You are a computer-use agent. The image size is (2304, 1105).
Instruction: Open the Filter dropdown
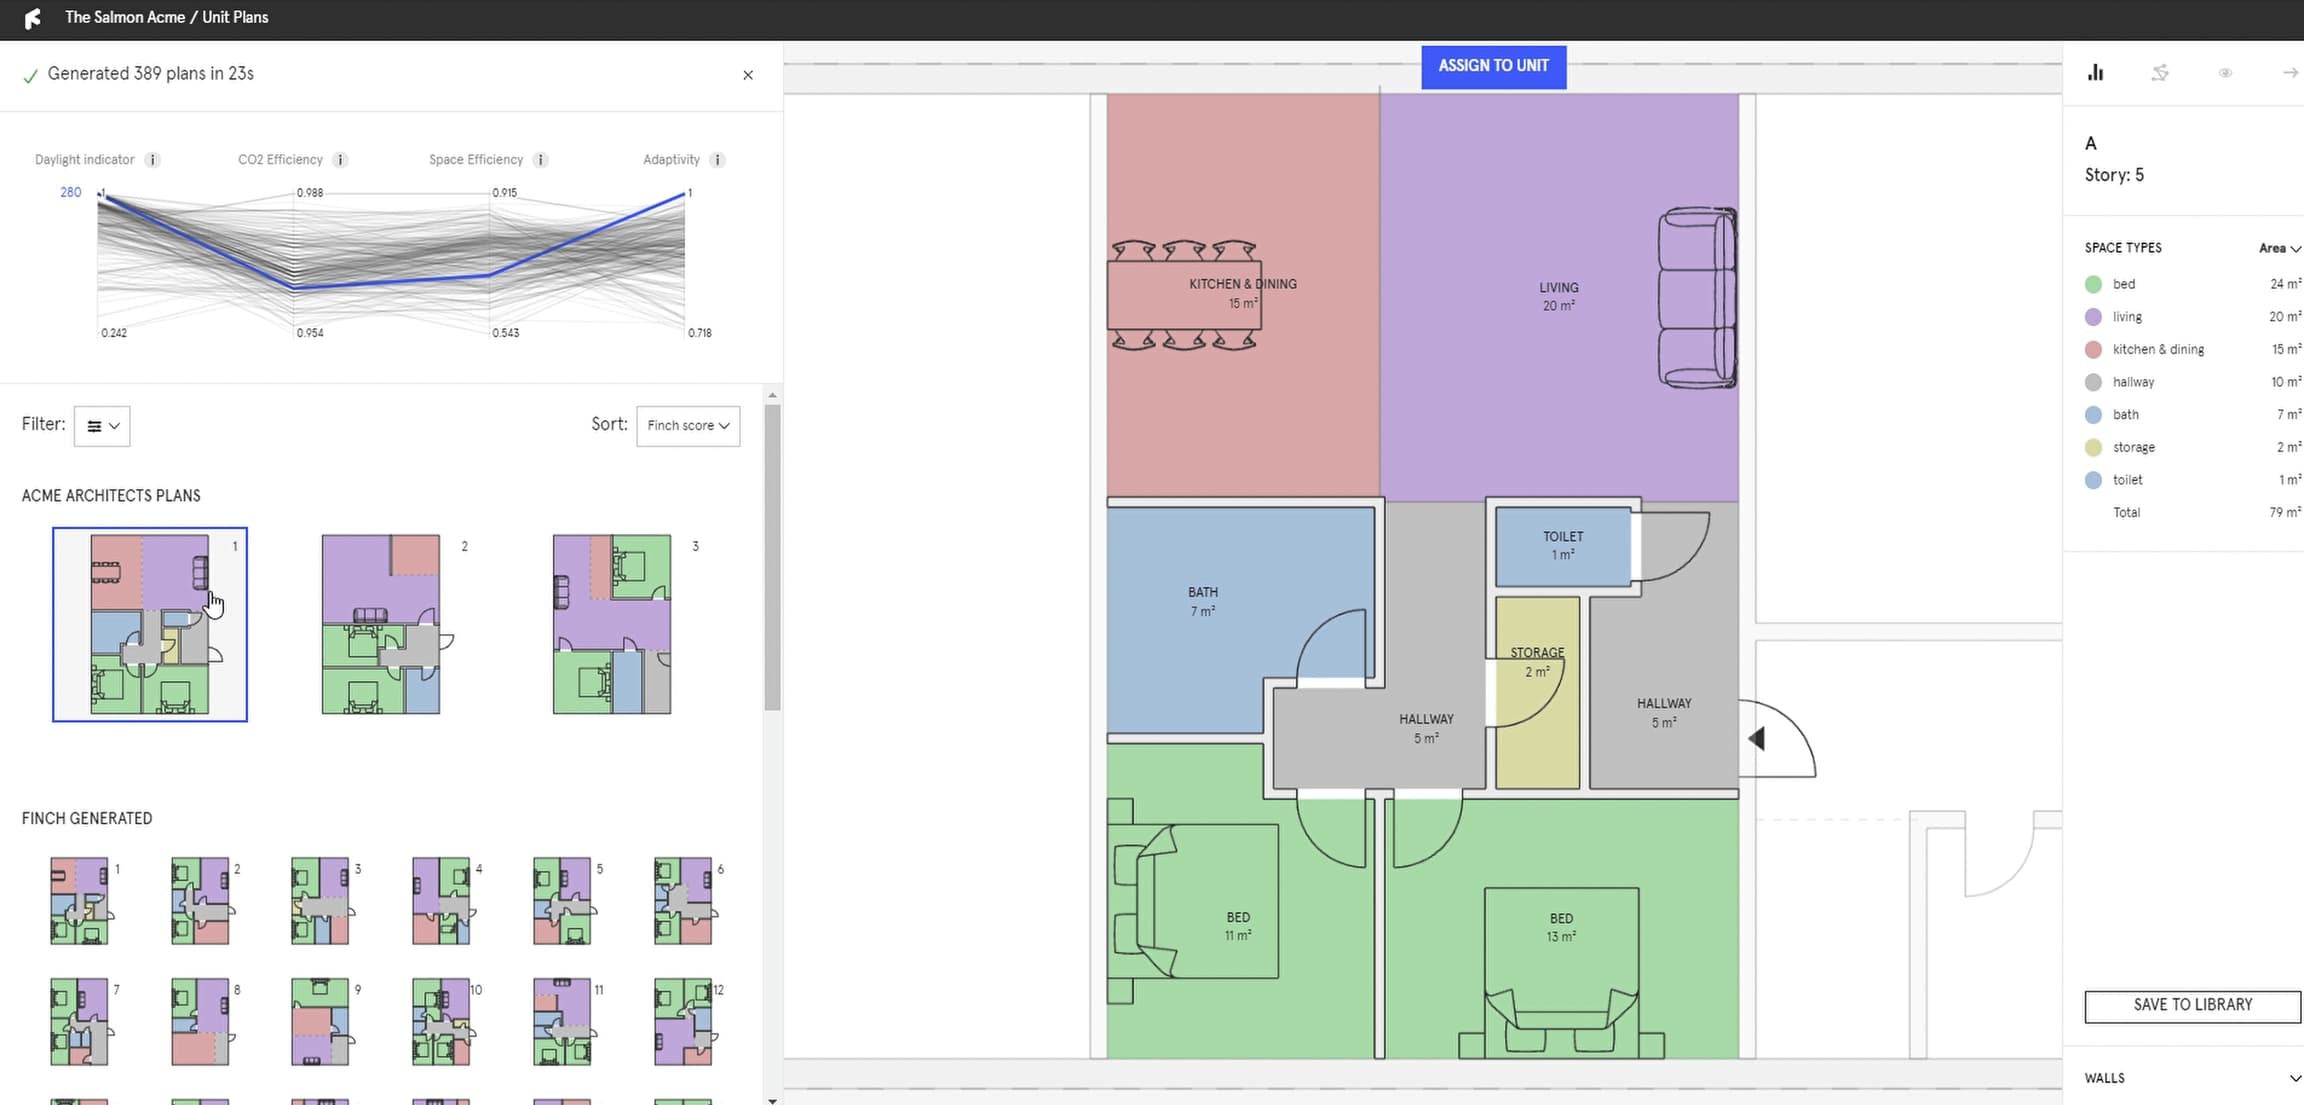click(102, 426)
